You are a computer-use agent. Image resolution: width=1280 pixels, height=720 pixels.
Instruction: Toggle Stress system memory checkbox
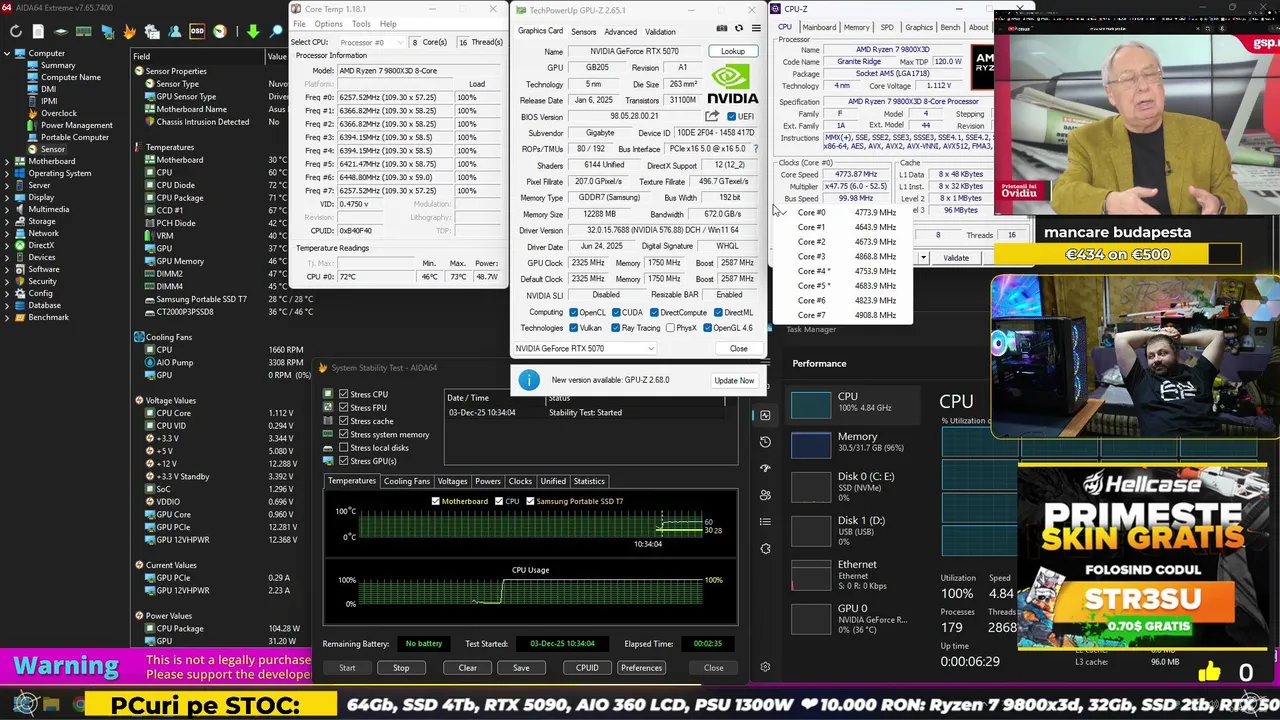pyautogui.click(x=343, y=434)
